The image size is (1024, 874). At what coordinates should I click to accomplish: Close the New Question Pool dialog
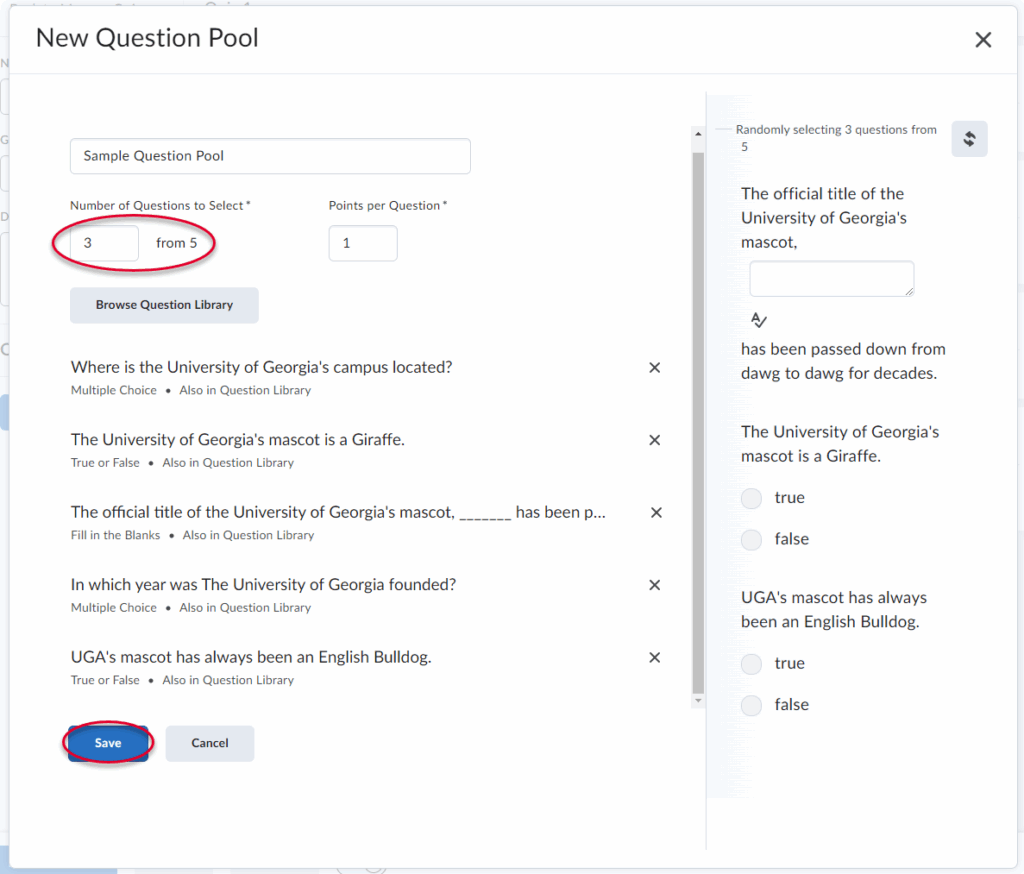[983, 40]
